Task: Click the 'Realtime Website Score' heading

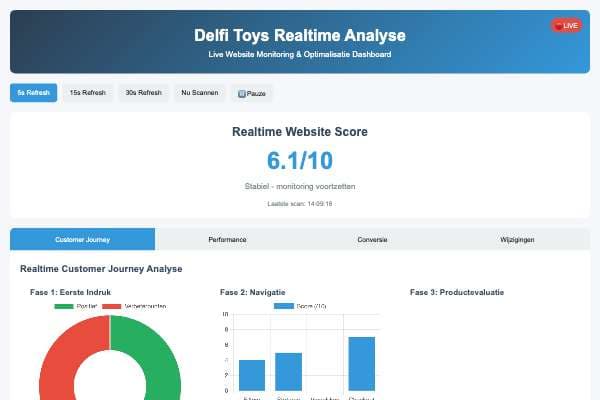Action: [300, 132]
